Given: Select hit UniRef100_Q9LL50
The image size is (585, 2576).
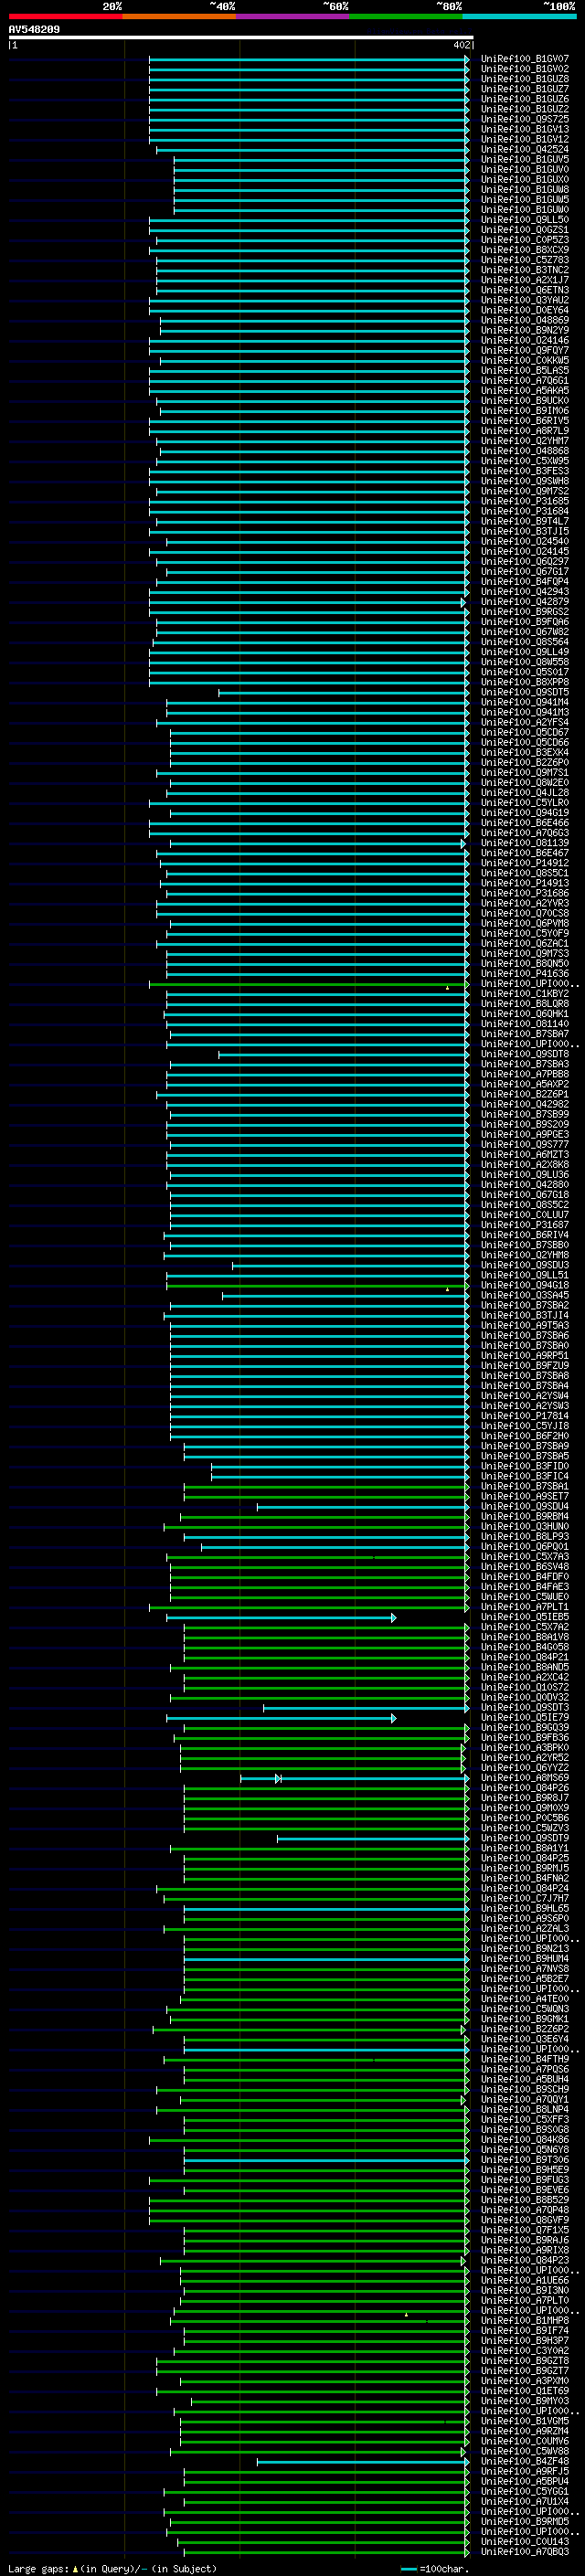Looking at the screenshot, I should pyautogui.click(x=525, y=220).
